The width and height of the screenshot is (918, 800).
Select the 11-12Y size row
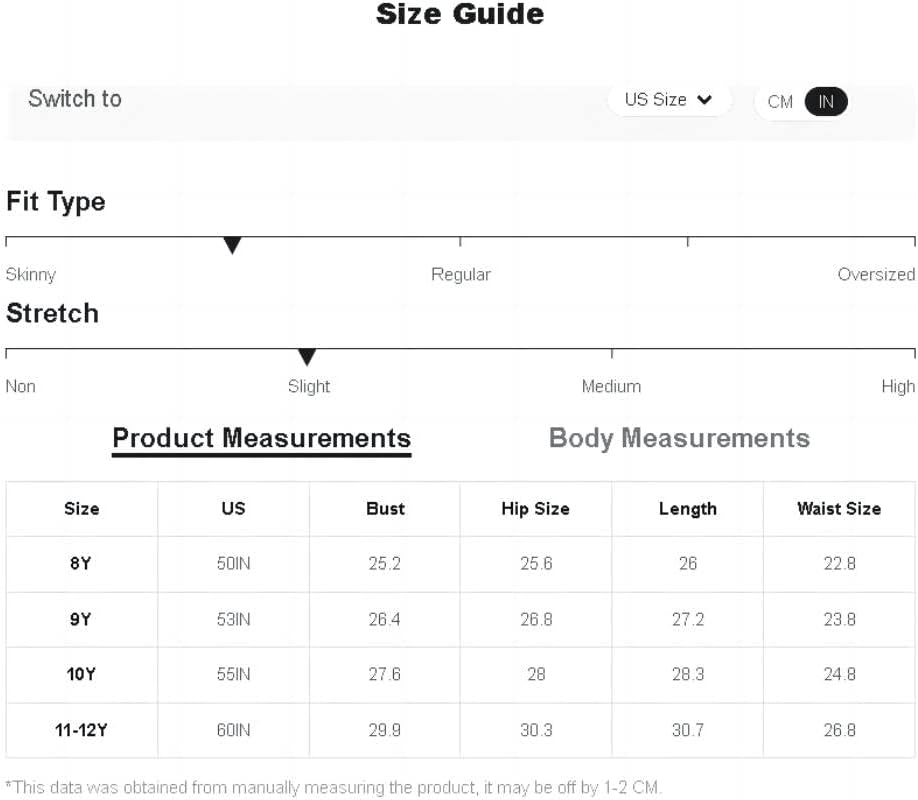click(x=460, y=730)
